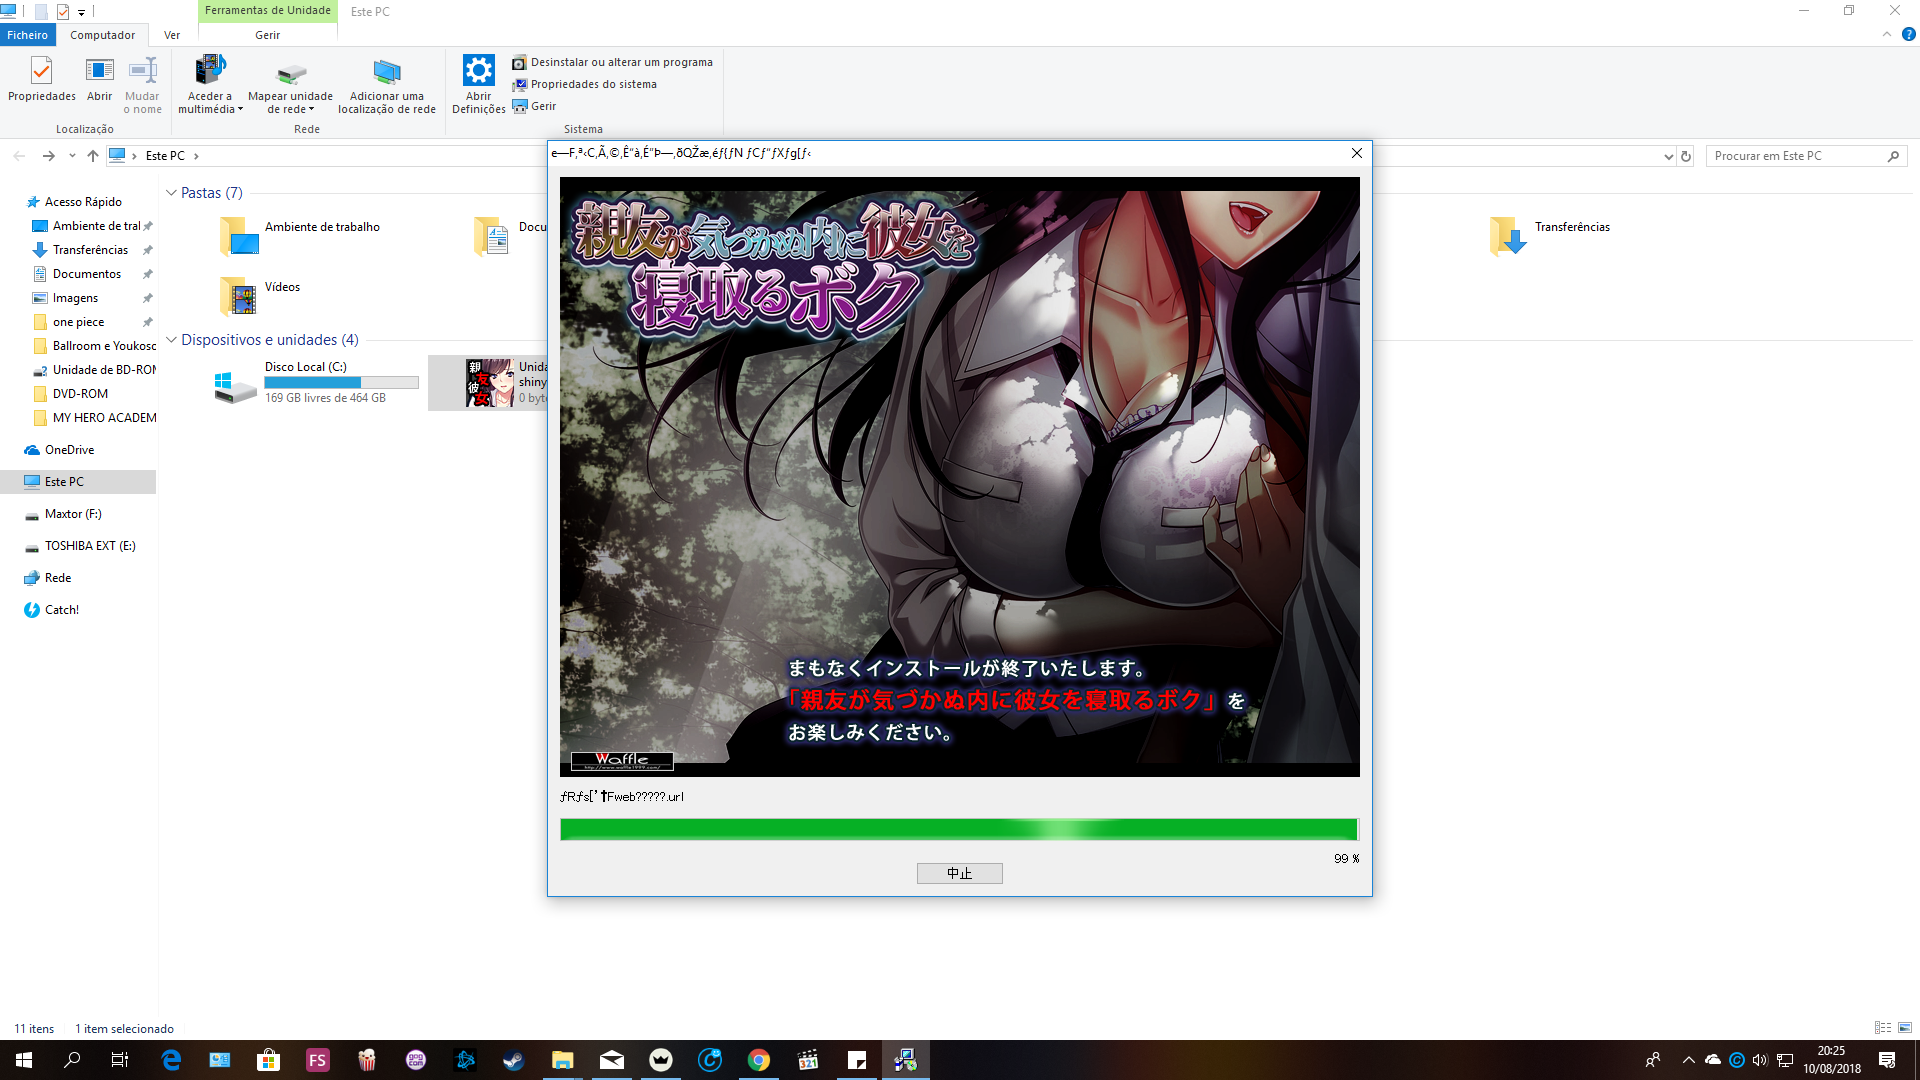Click the Refresh button

point(1686,156)
